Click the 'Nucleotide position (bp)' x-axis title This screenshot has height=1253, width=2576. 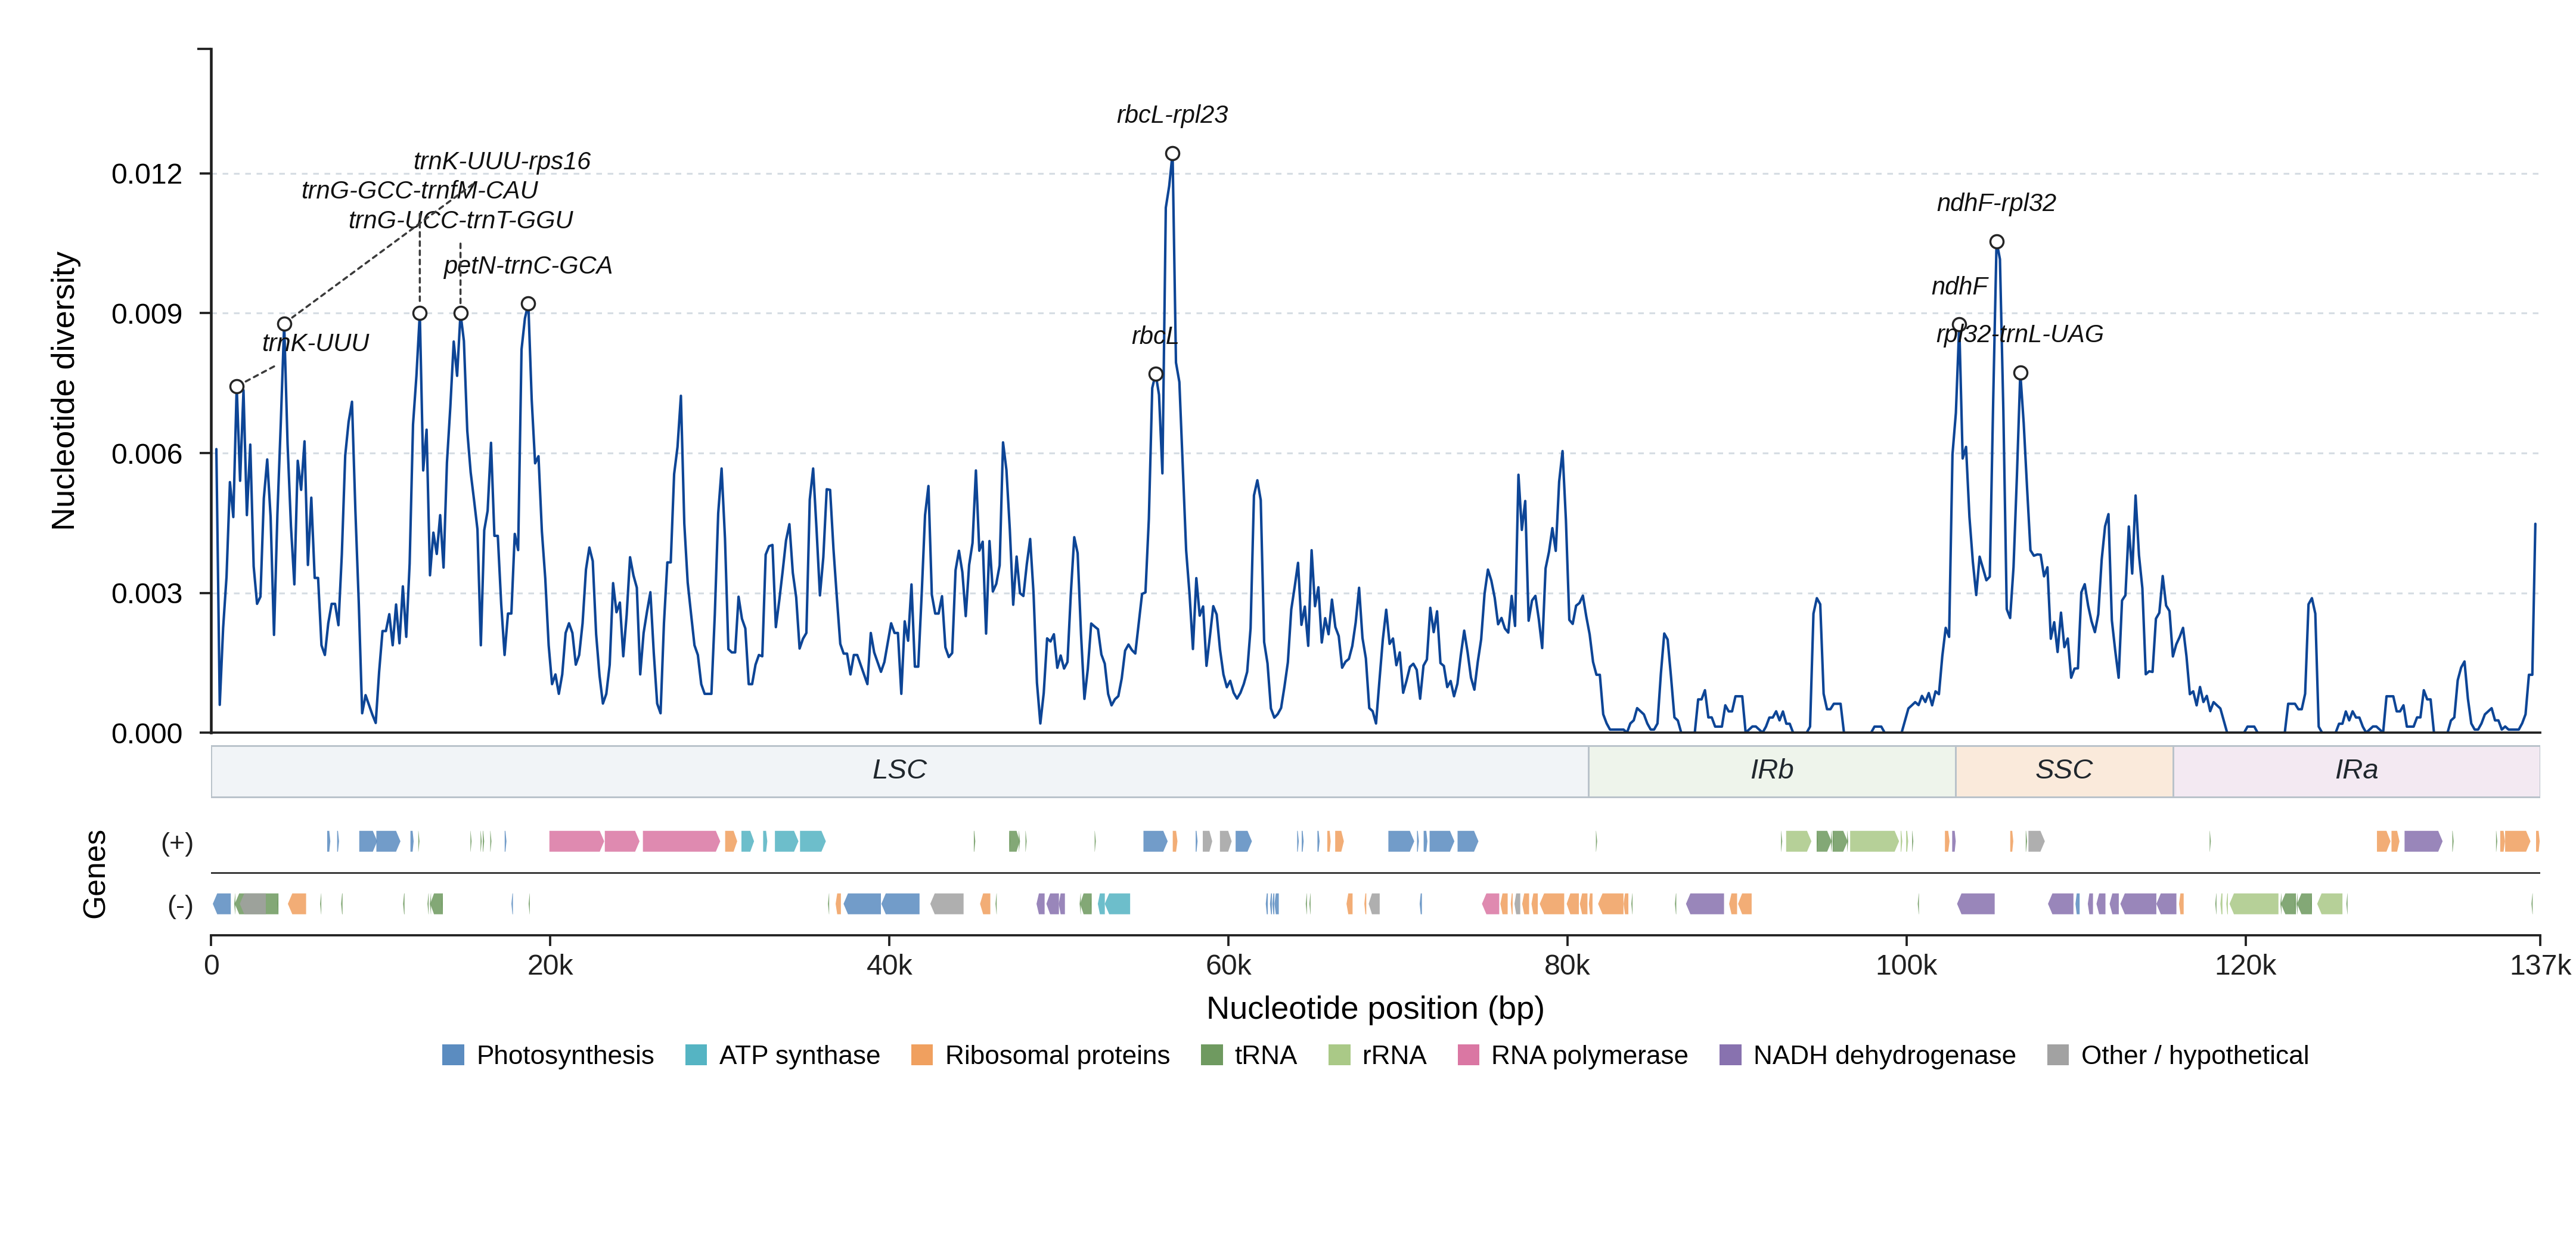1375,1008
